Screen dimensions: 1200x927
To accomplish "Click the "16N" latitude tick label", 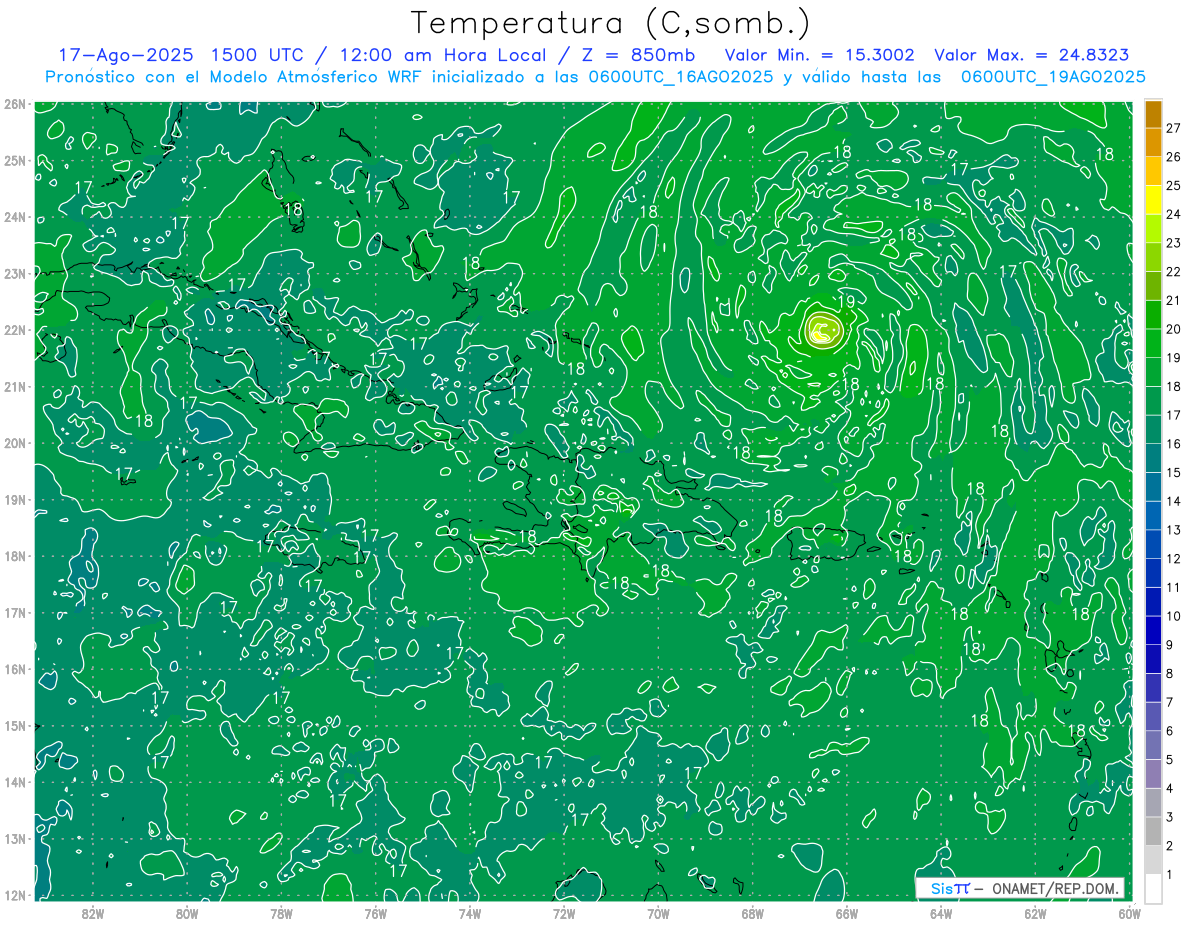I will coord(14,669).
